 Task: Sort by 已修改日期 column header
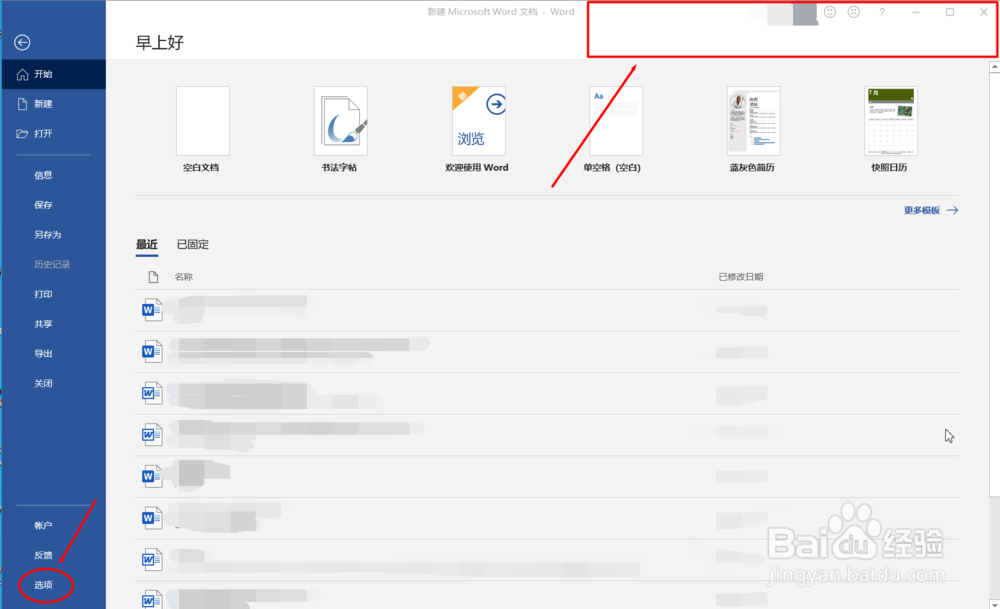740,277
